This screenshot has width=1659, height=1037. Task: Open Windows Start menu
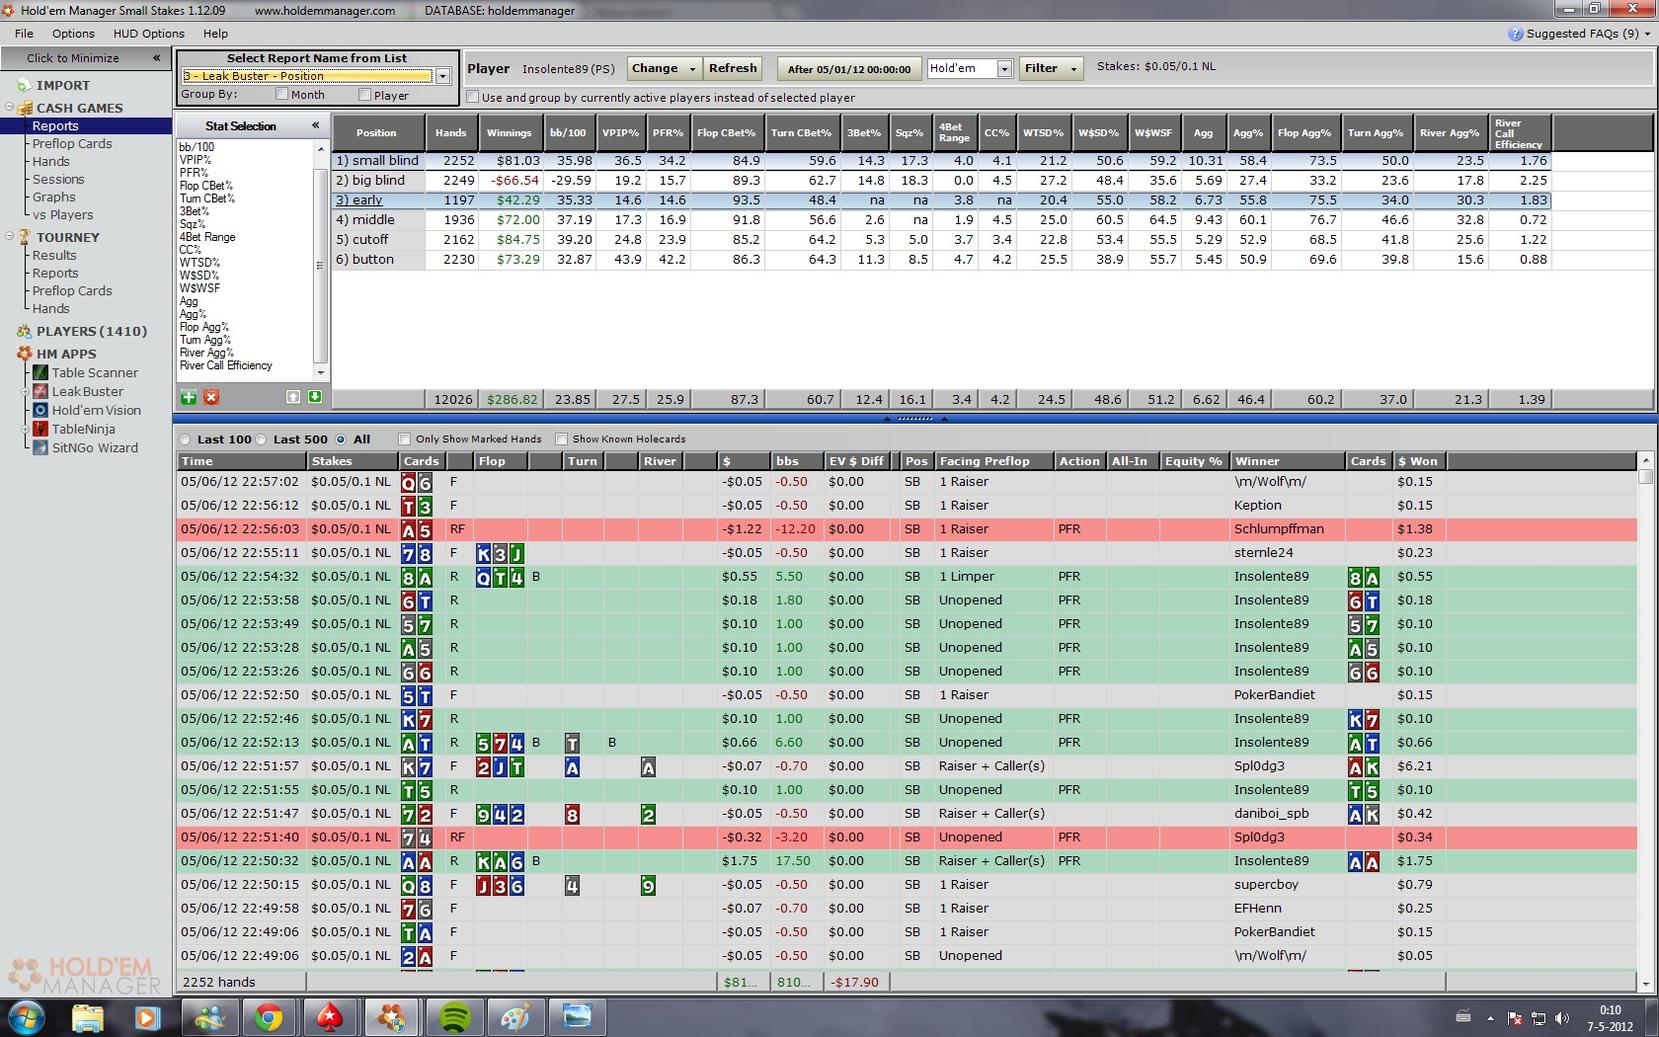tap(27, 1018)
